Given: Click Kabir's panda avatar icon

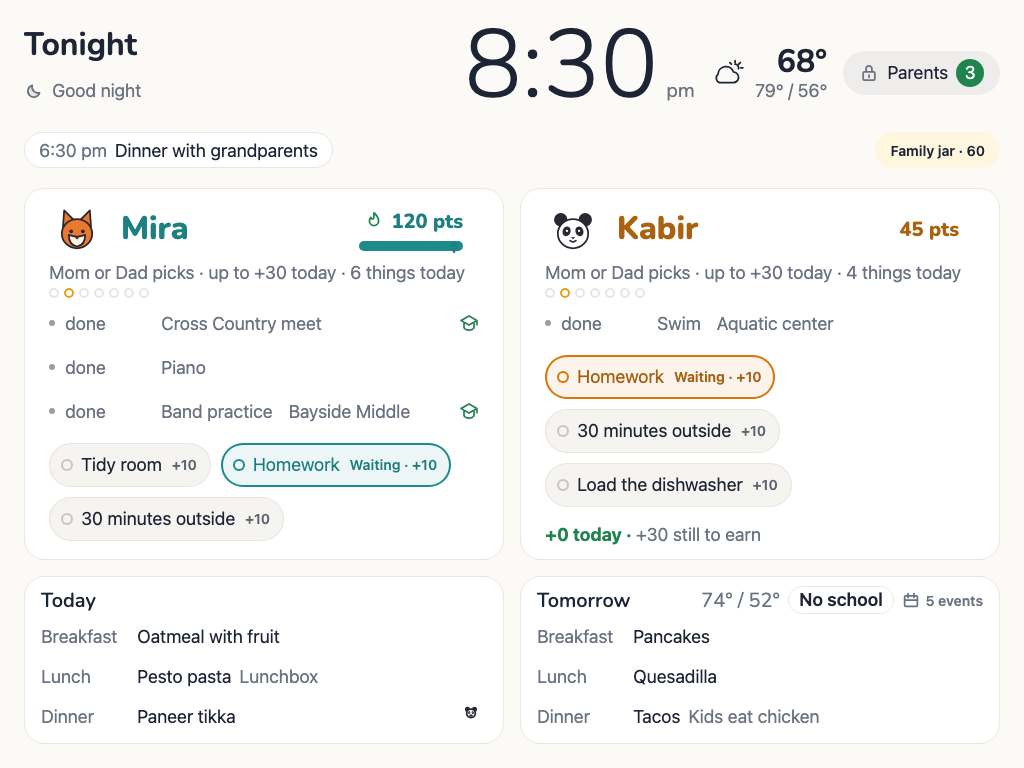Looking at the screenshot, I should (573, 230).
